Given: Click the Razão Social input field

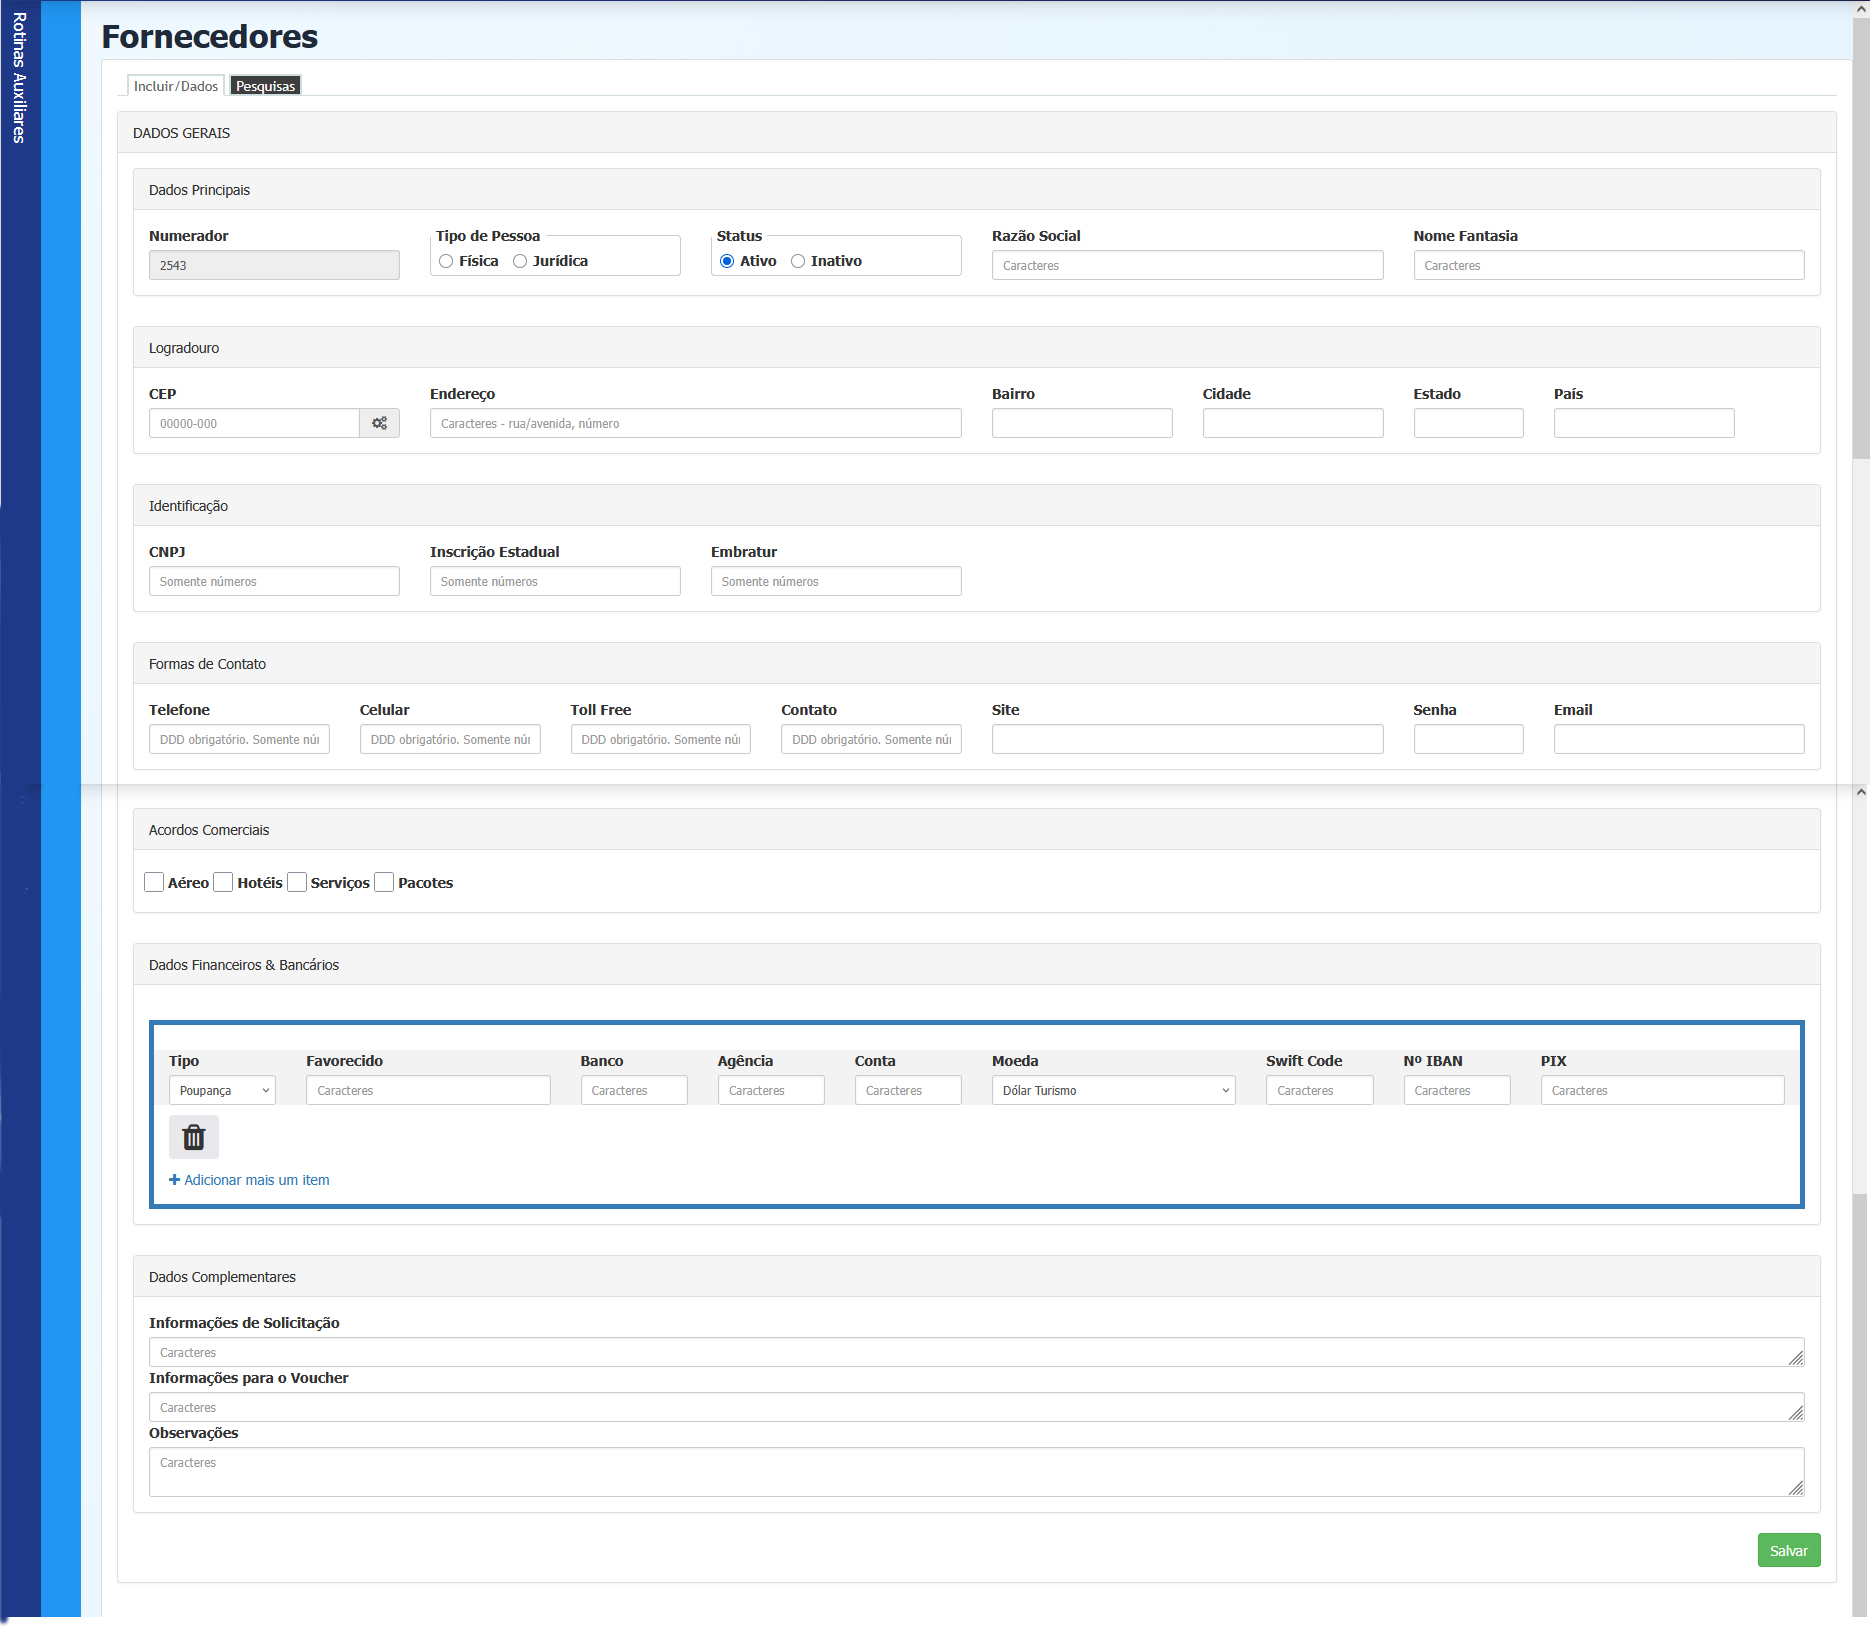Looking at the screenshot, I should tap(1187, 265).
